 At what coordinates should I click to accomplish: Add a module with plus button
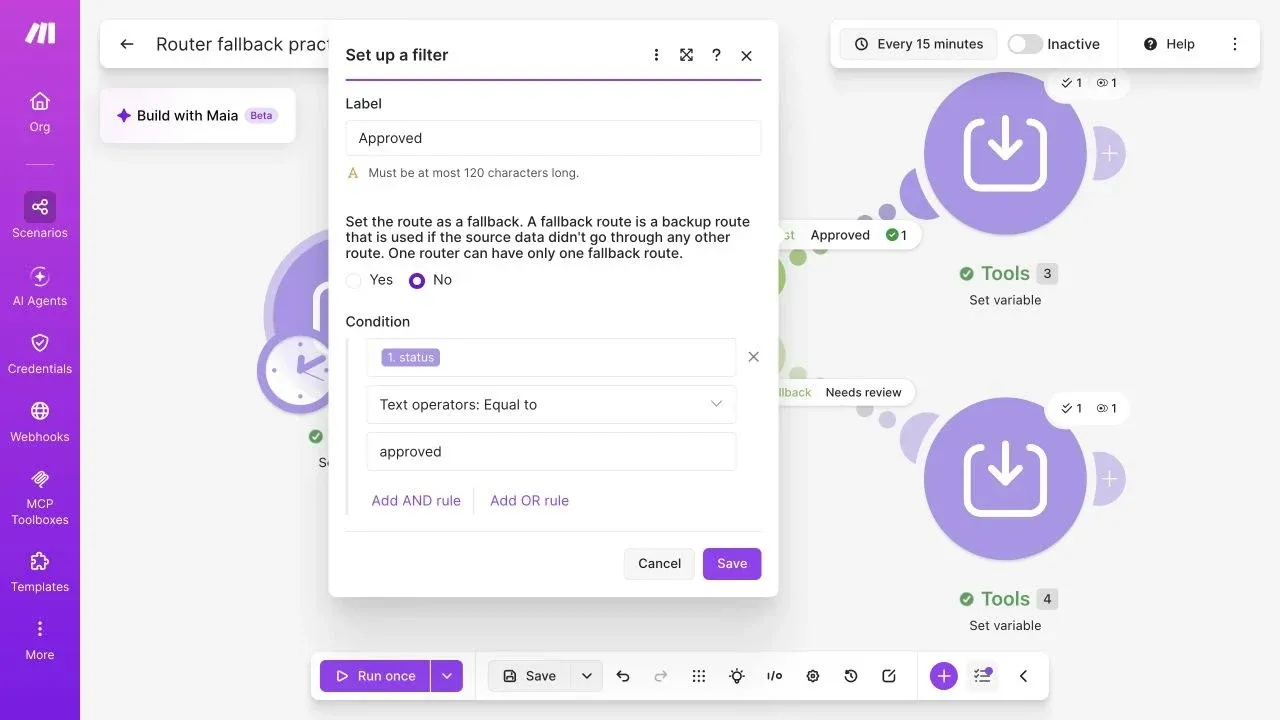944,676
